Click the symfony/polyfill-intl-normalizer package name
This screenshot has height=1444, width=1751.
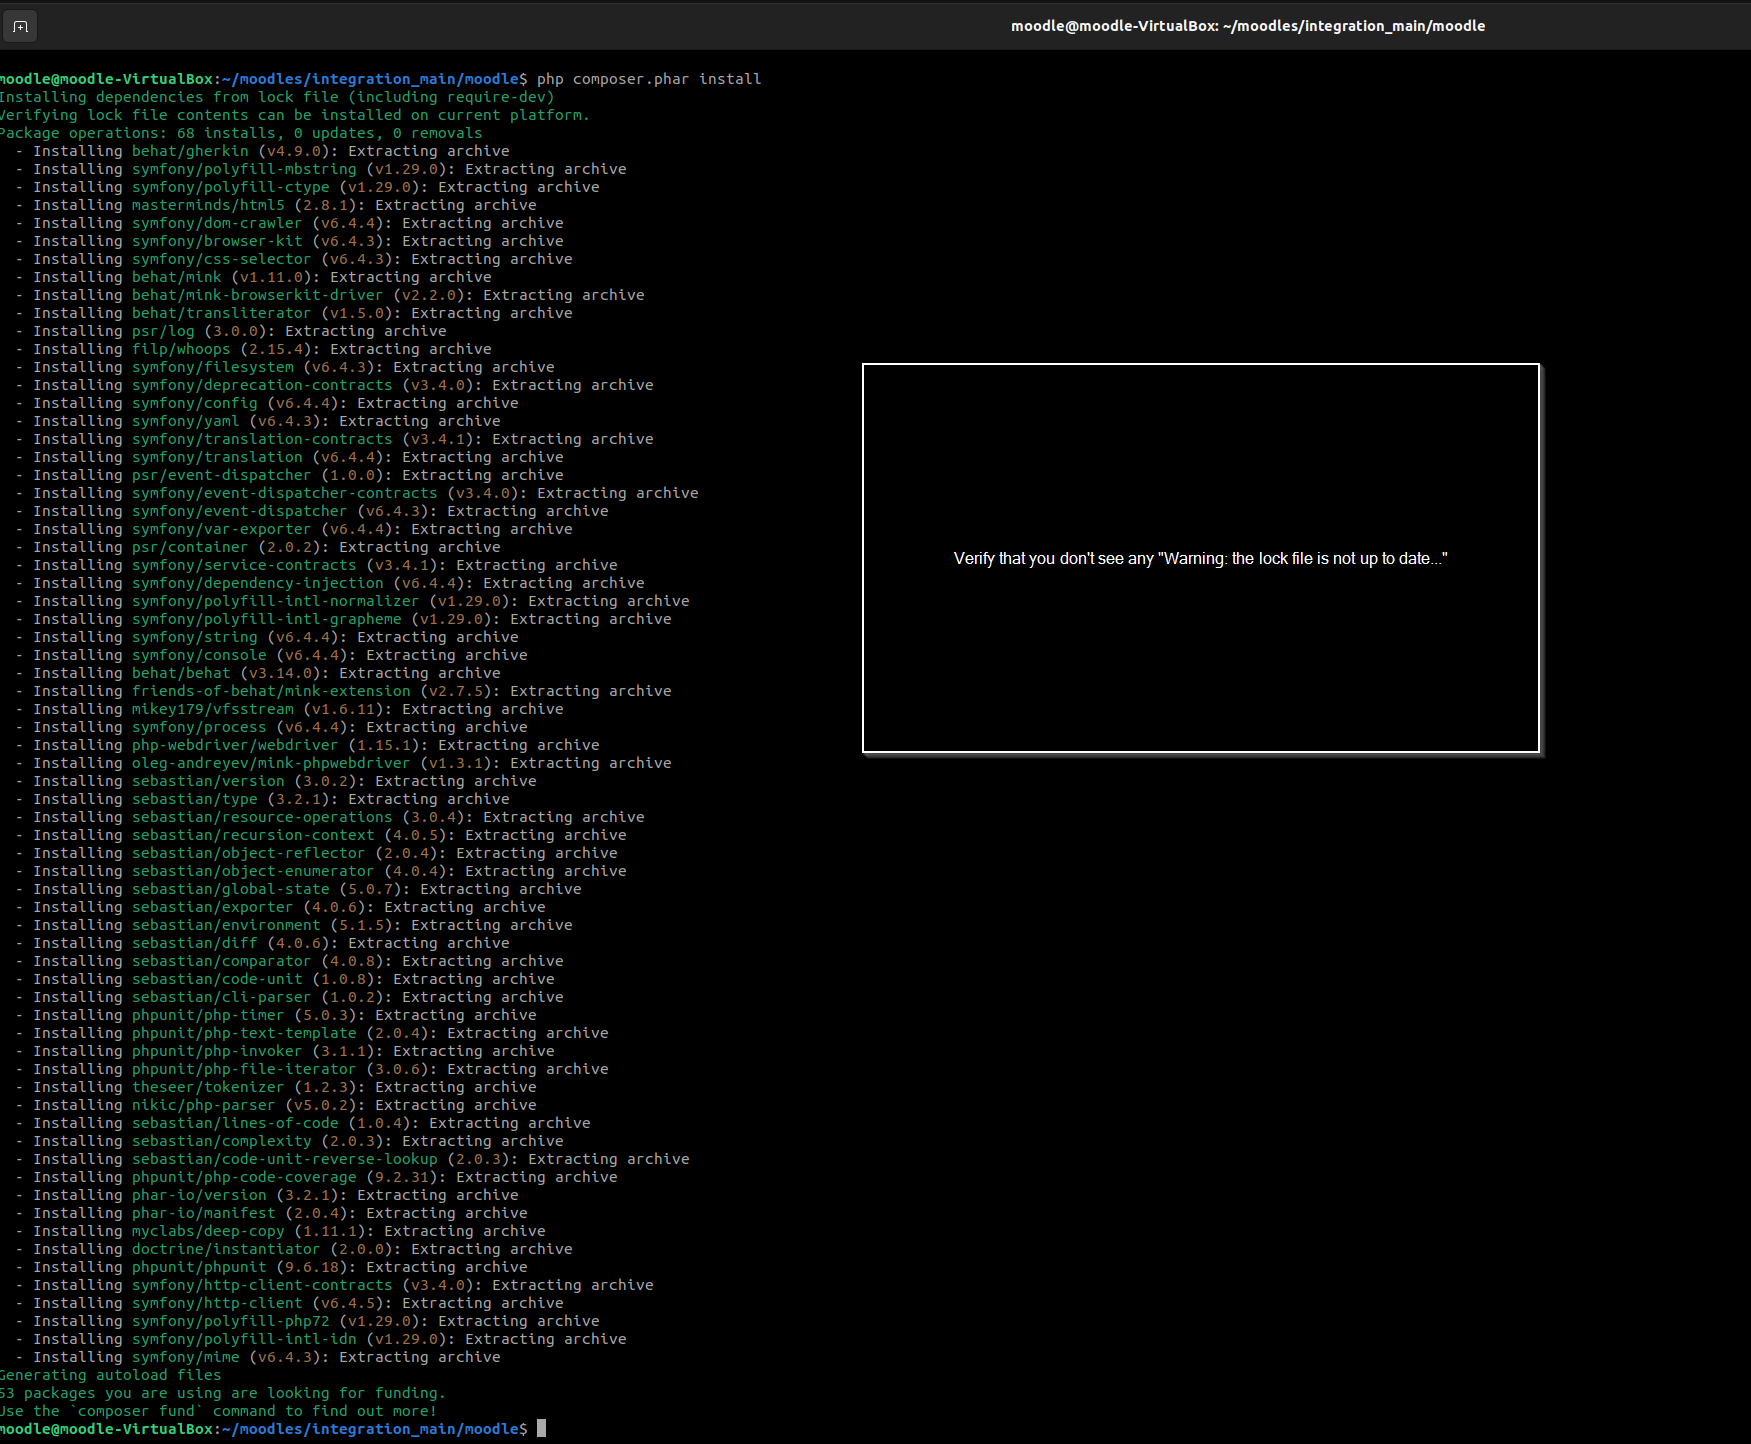click(x=276, y=601)
